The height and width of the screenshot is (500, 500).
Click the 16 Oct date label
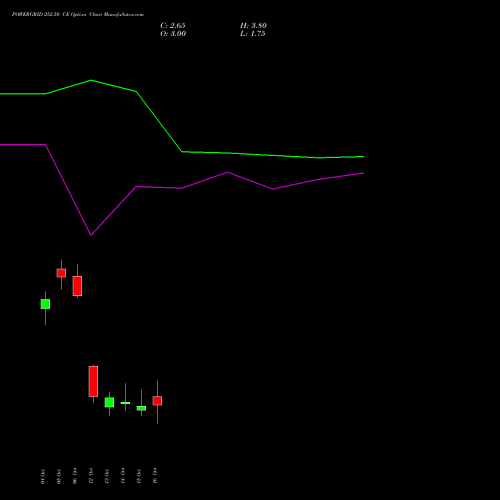click(155, 476)
